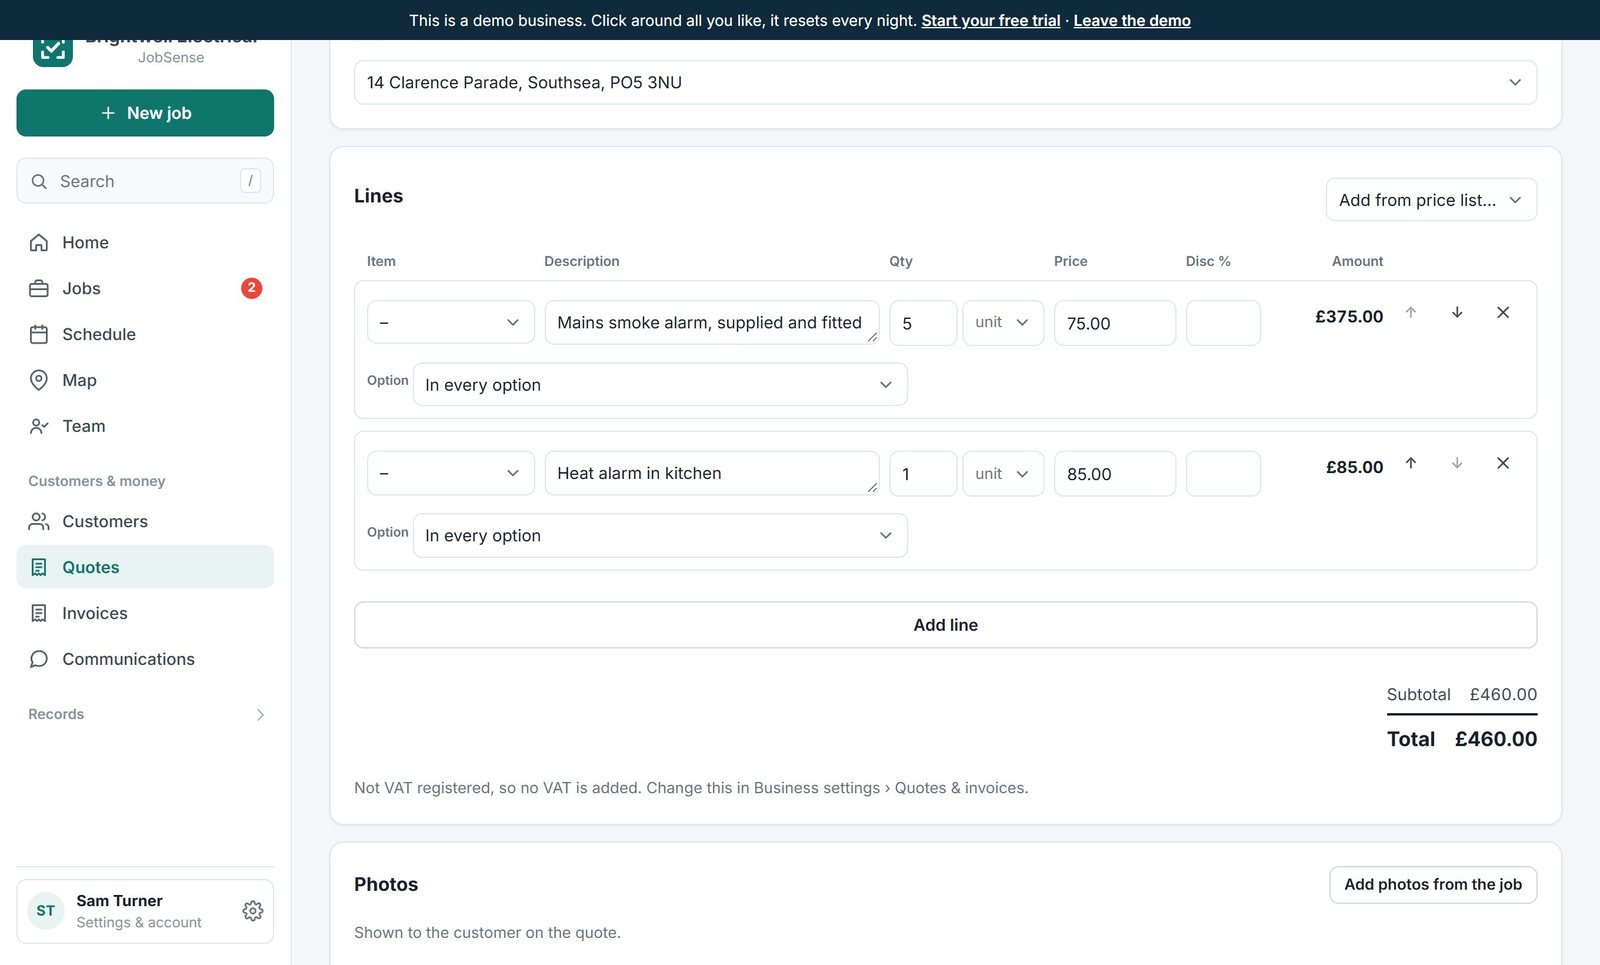
Task: Click Add photos from the job
Action: 1433,885
